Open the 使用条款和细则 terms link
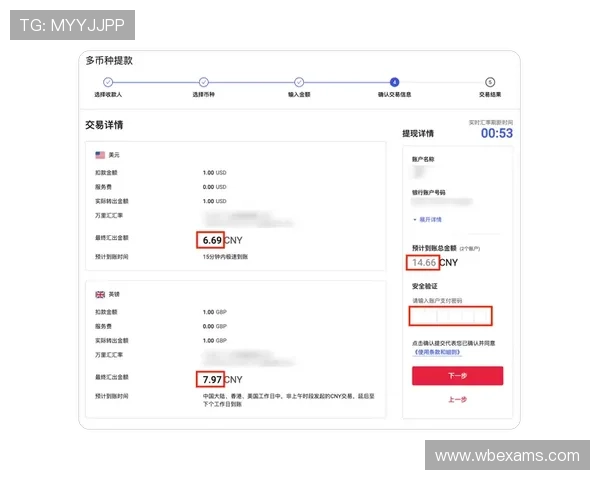This screenshot has width=600, height=480. coord(437,352)
